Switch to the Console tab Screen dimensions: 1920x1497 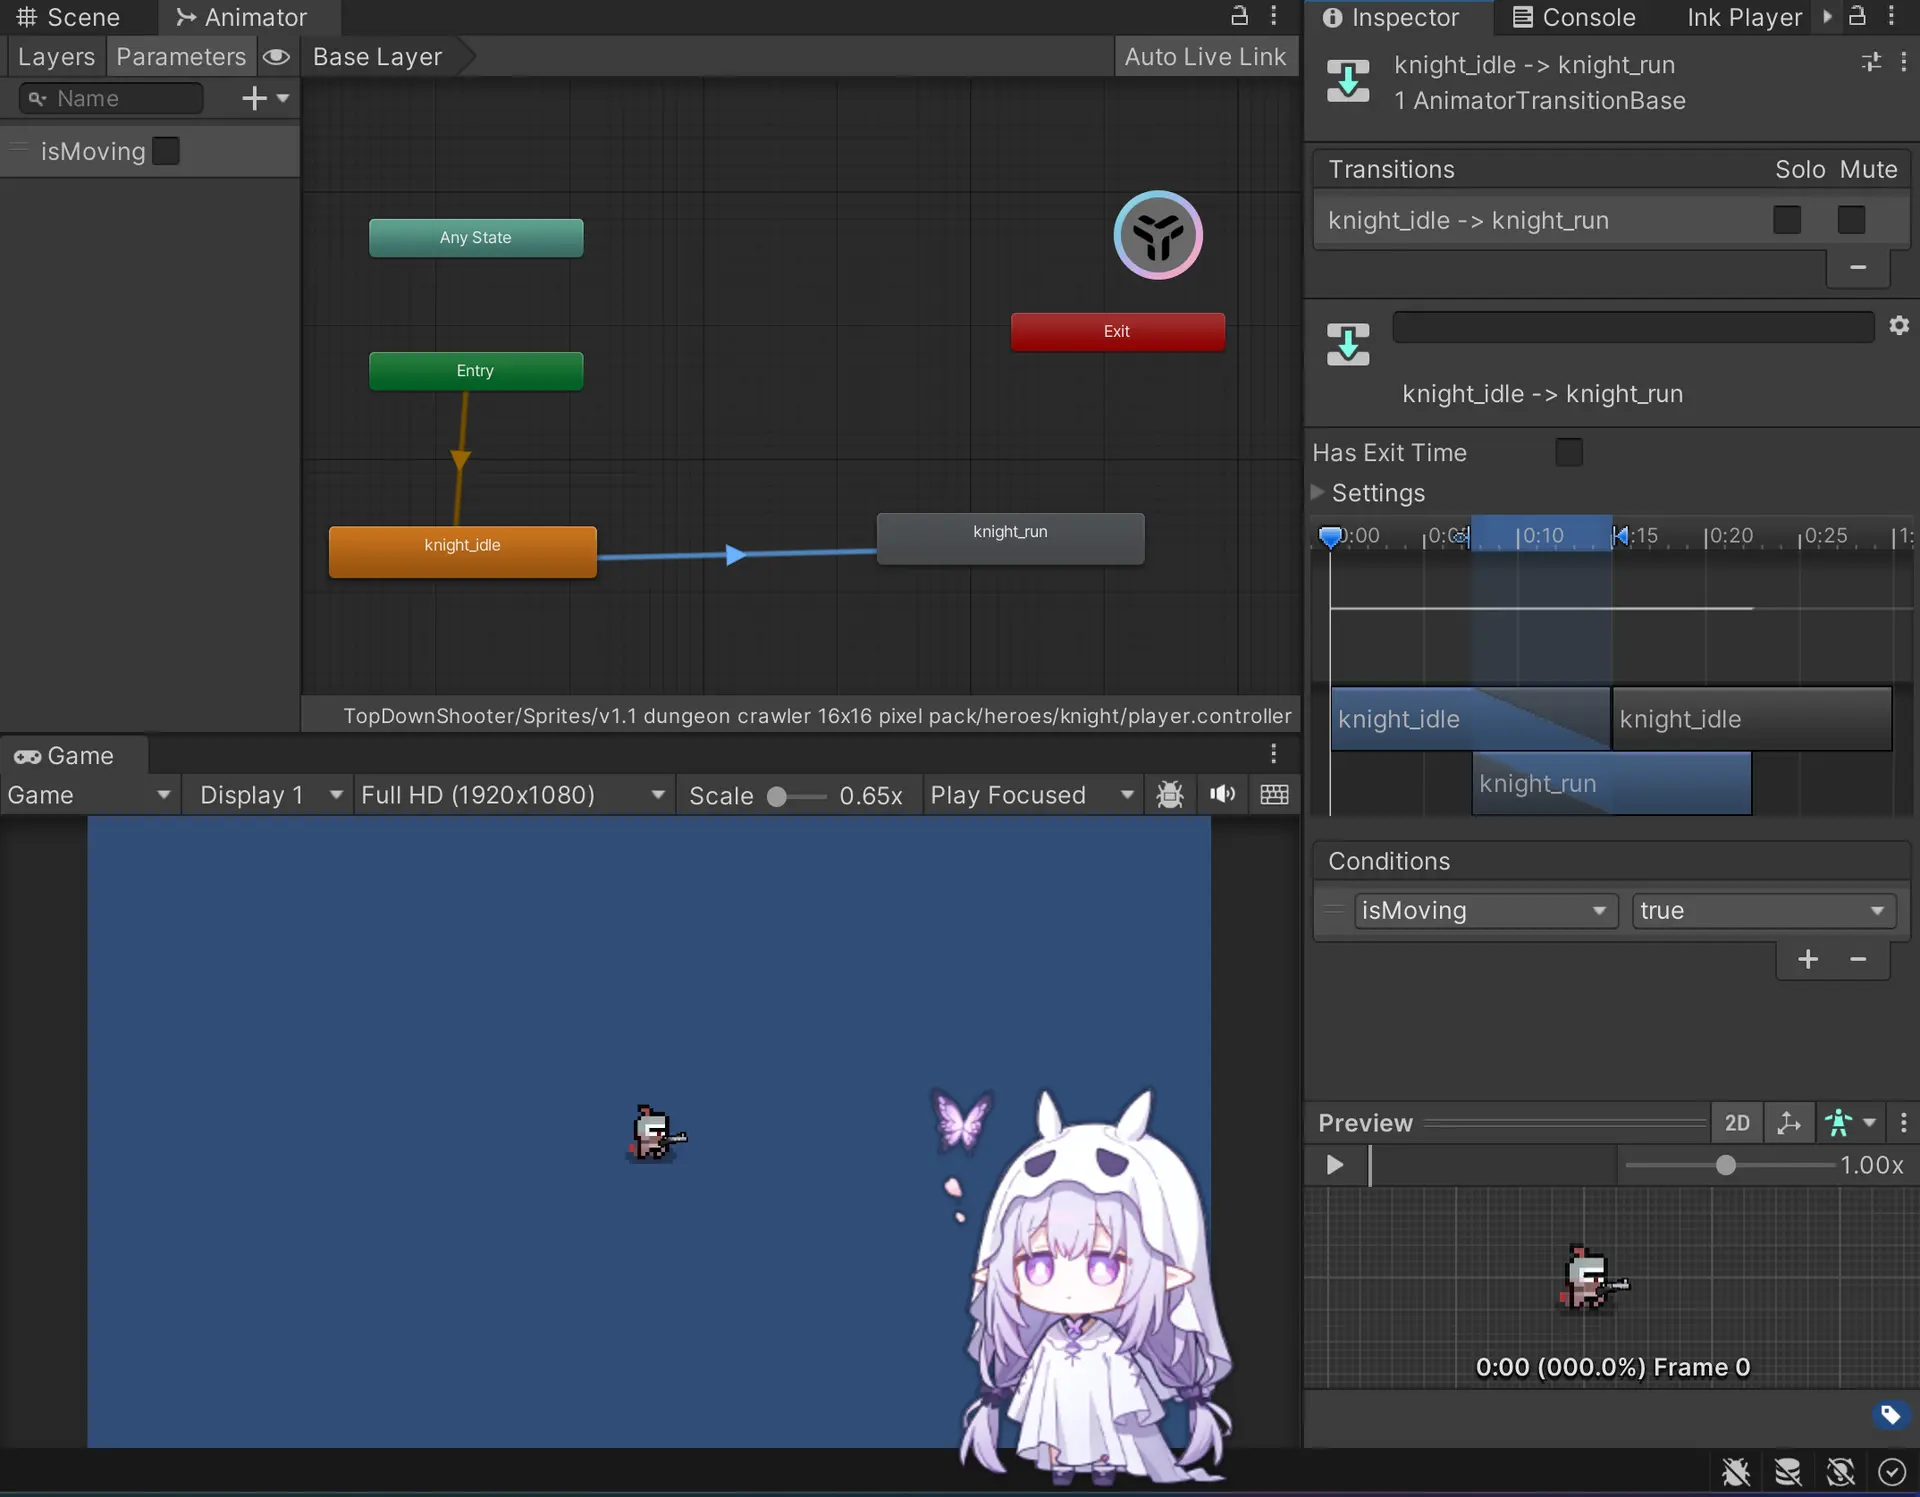point(1574,17)
